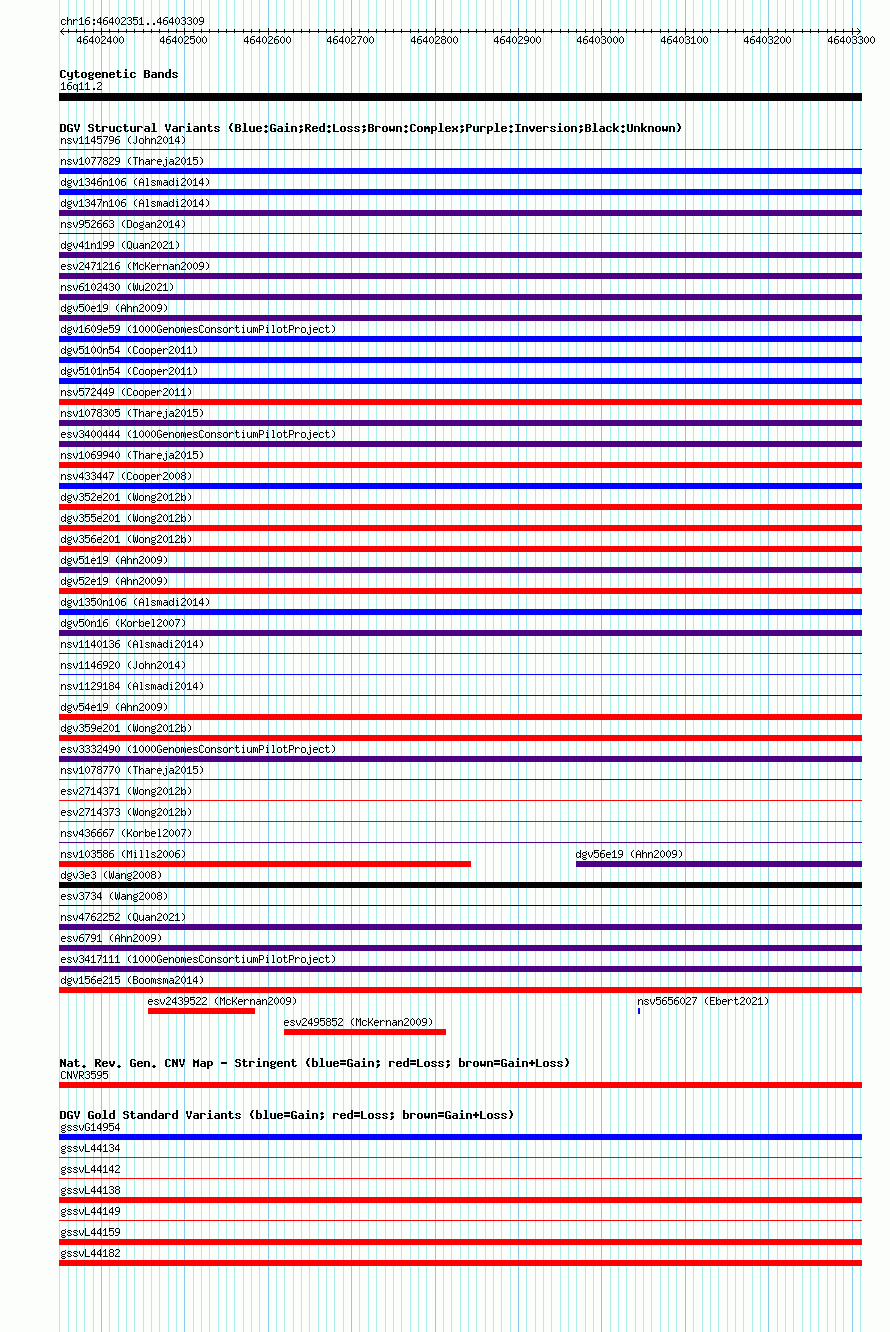The image size is (890, 1332).
Task: Open the nsv5656027 (Ebert2021) label
Action: pos(704,1002)
